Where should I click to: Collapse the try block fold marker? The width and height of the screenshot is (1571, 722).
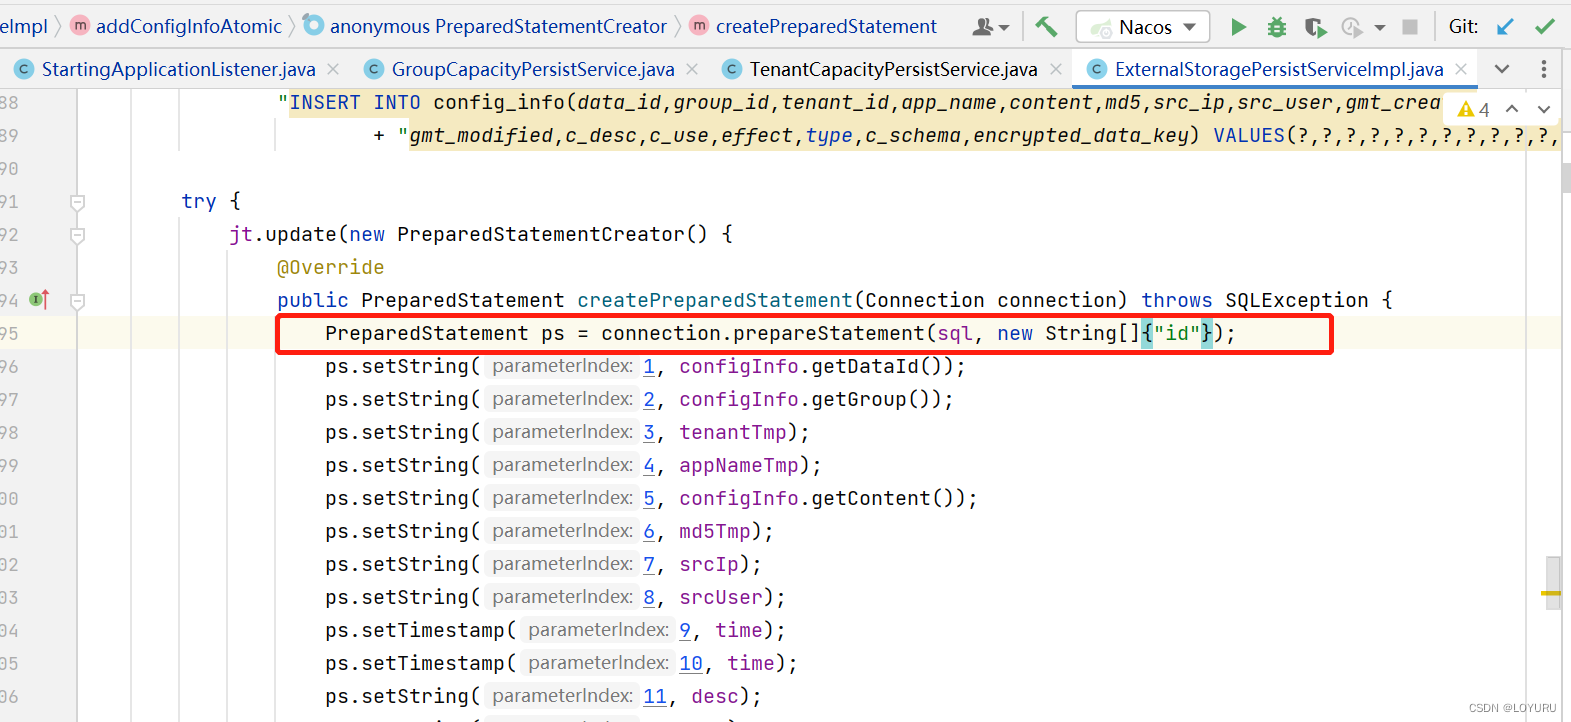point(77,202)
